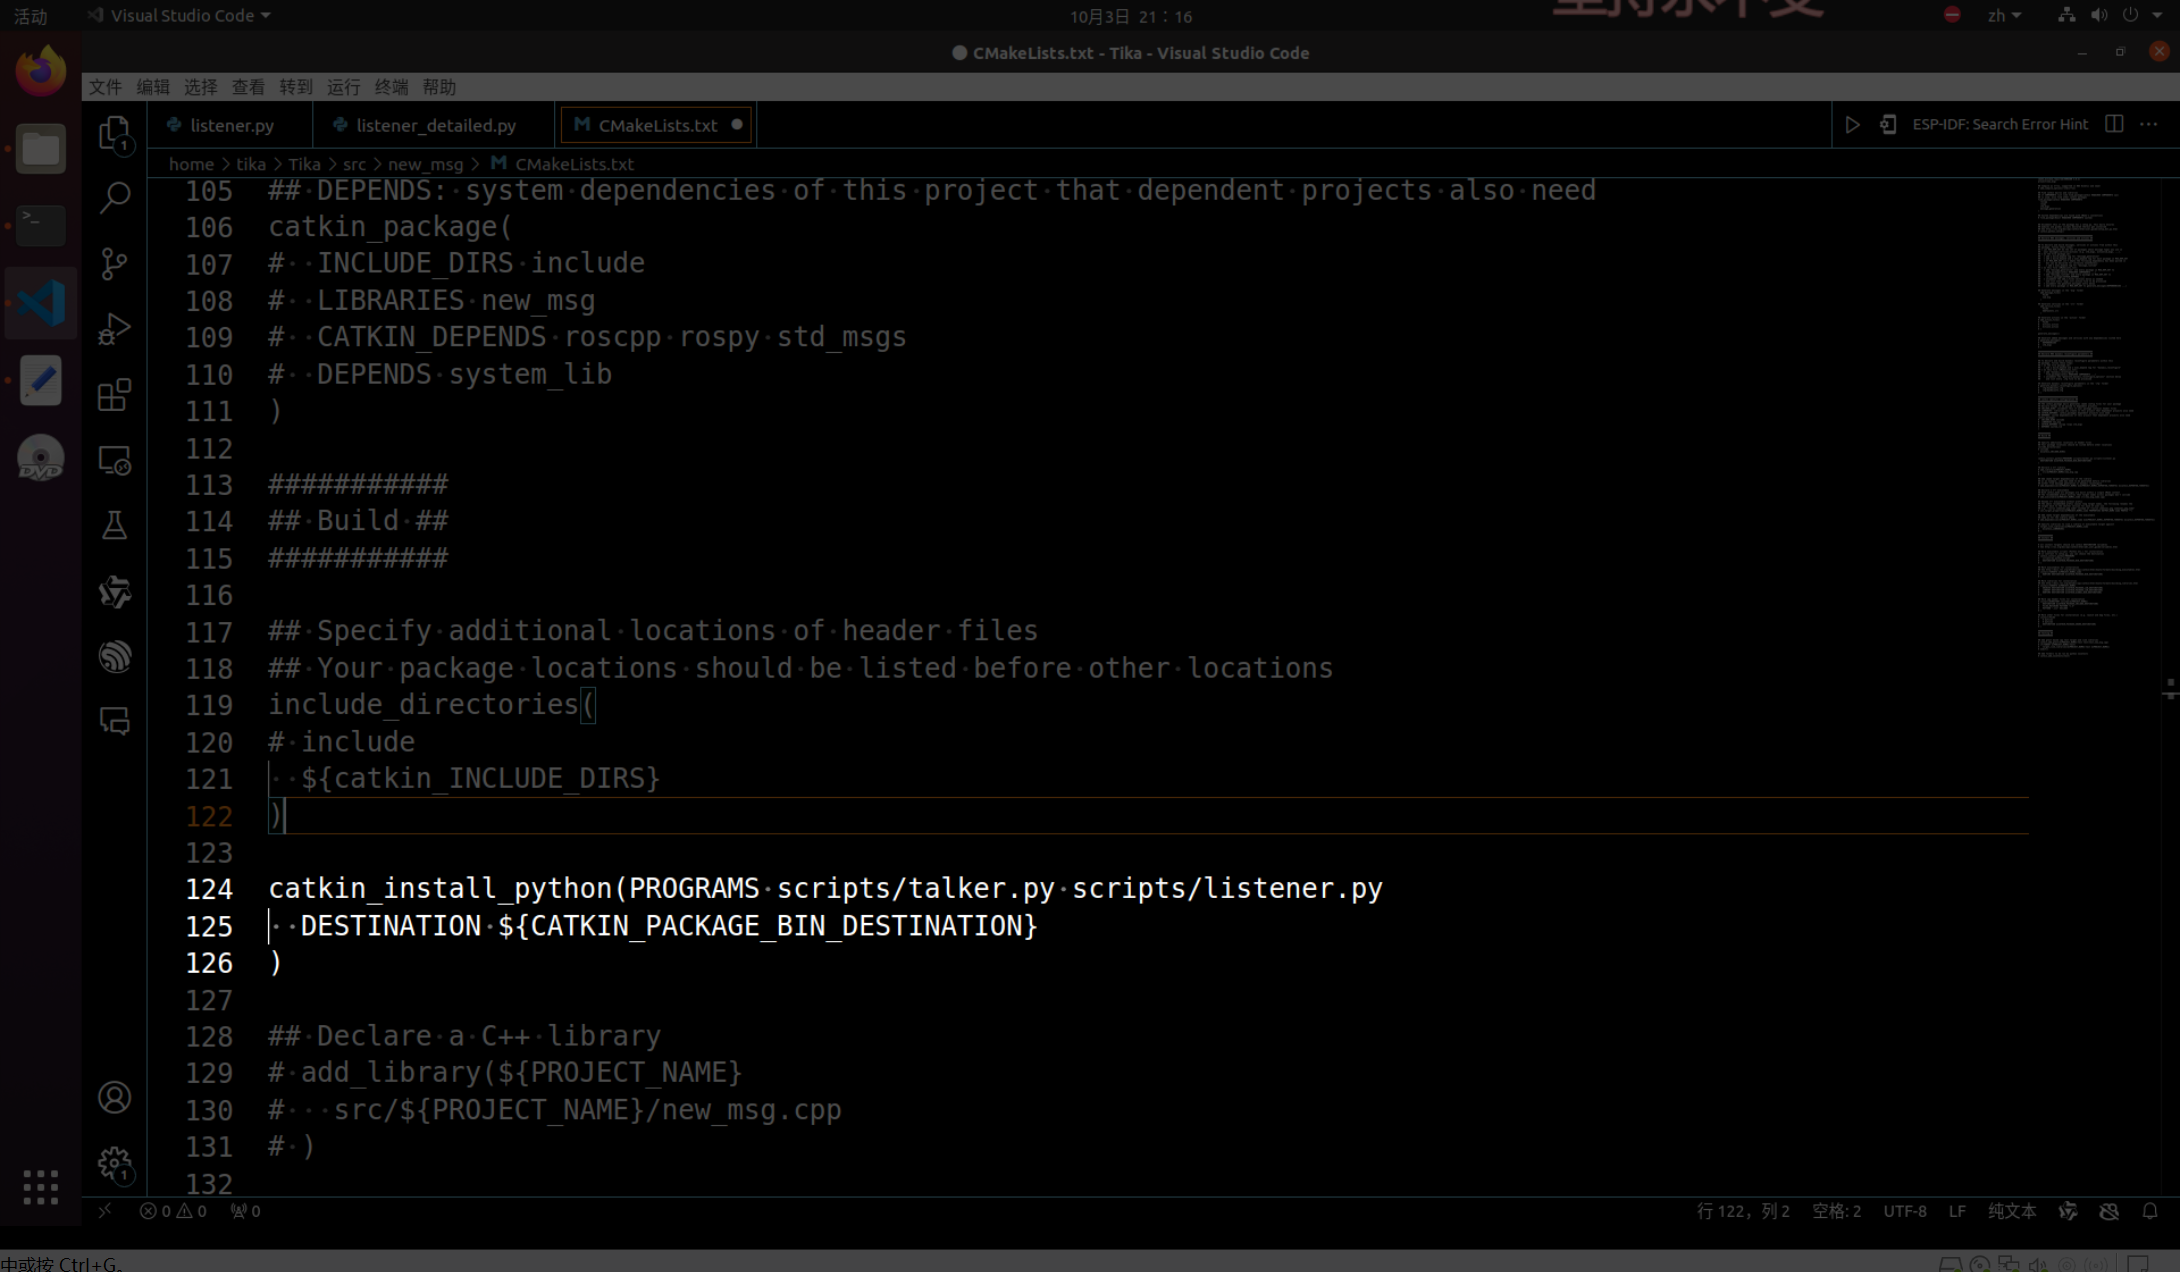The height and width of the screenshot is (1272, 2180).
Task: Open the editor more actions ellipsis menu
Action: click(2149, 124)
